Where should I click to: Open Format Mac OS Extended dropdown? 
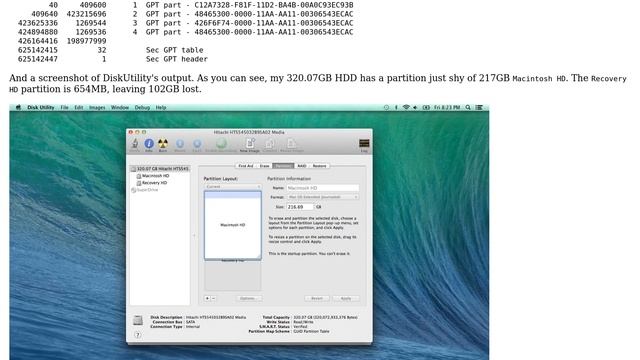coord(323,197)
